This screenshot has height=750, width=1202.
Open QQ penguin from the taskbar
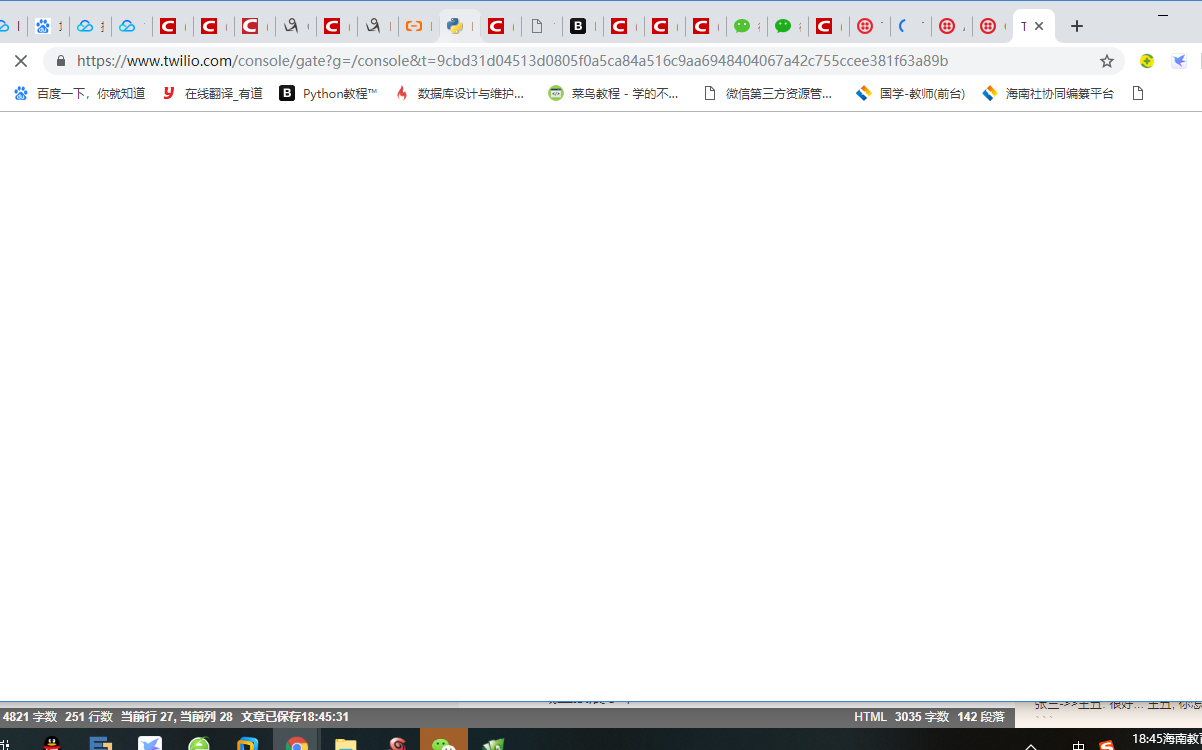(52, 742)
